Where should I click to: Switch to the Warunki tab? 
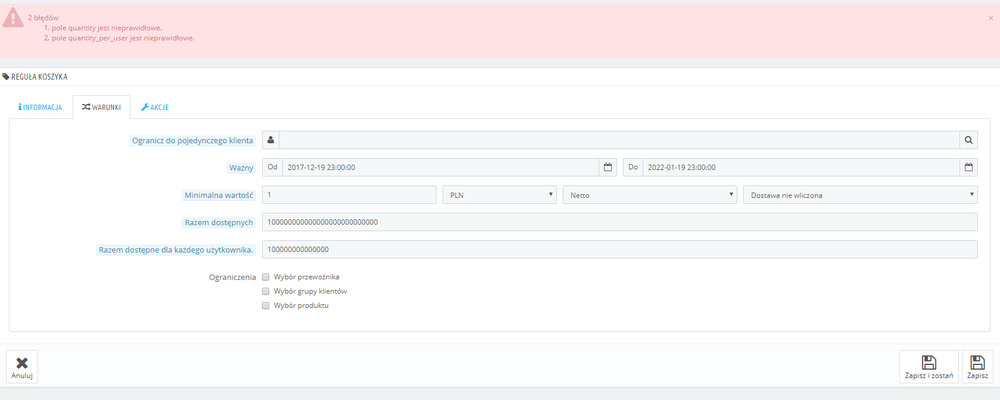[x=101, y=107]
